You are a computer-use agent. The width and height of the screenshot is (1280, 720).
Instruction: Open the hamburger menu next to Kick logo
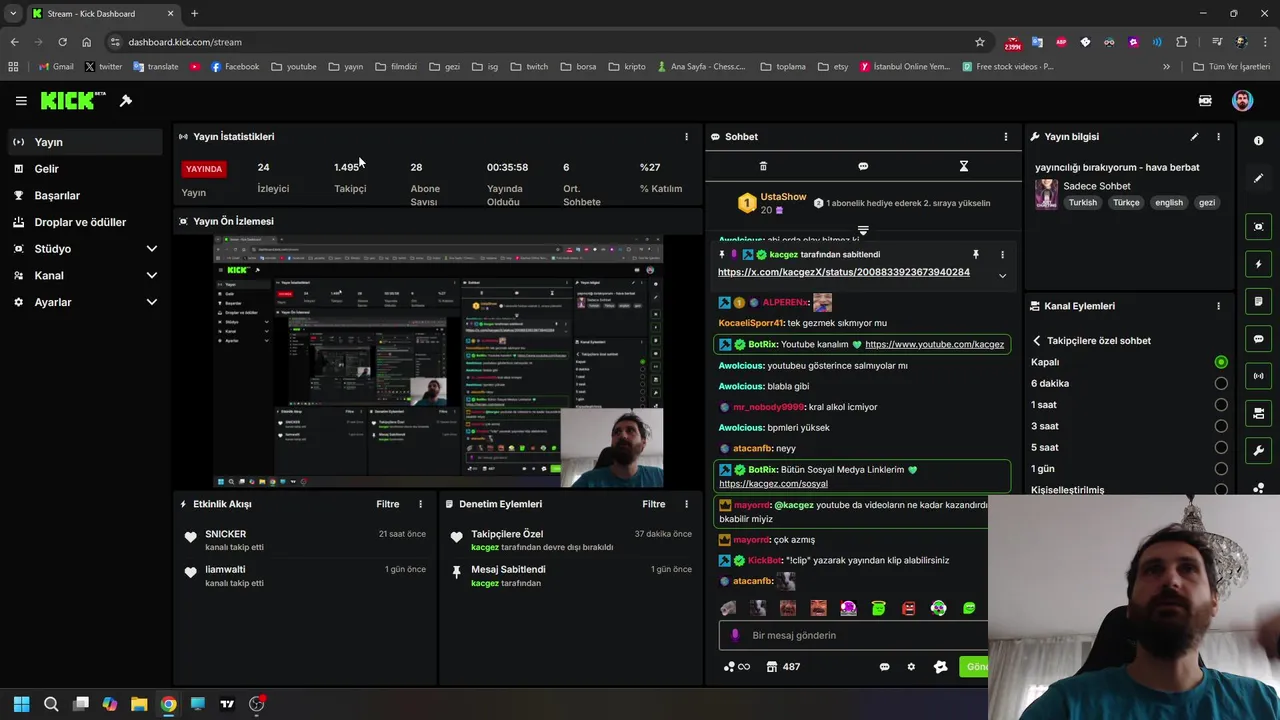pyautogui.click(x=21, y=101)
